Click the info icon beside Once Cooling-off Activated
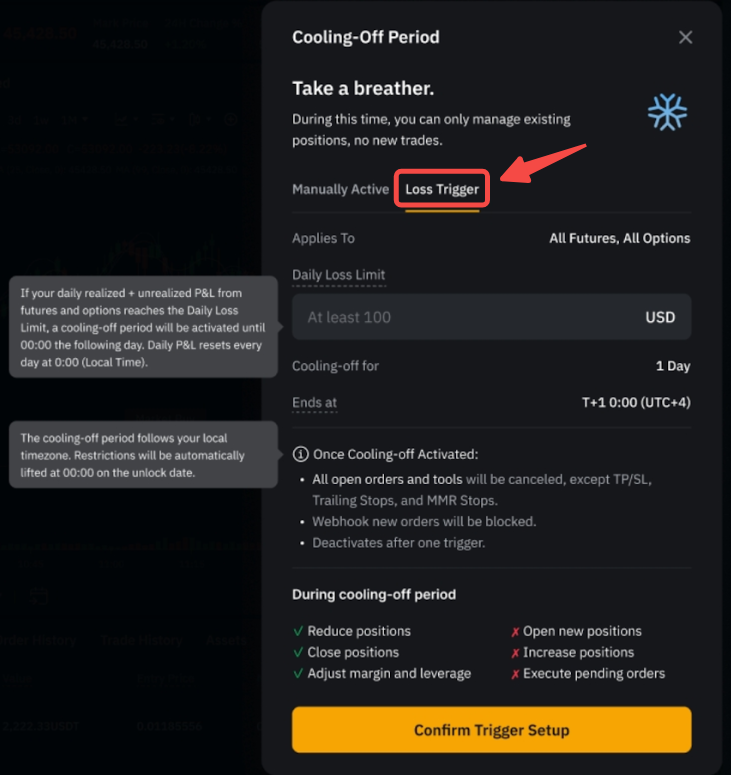This screenshot has height=775, width=731. tap(300, 454)
